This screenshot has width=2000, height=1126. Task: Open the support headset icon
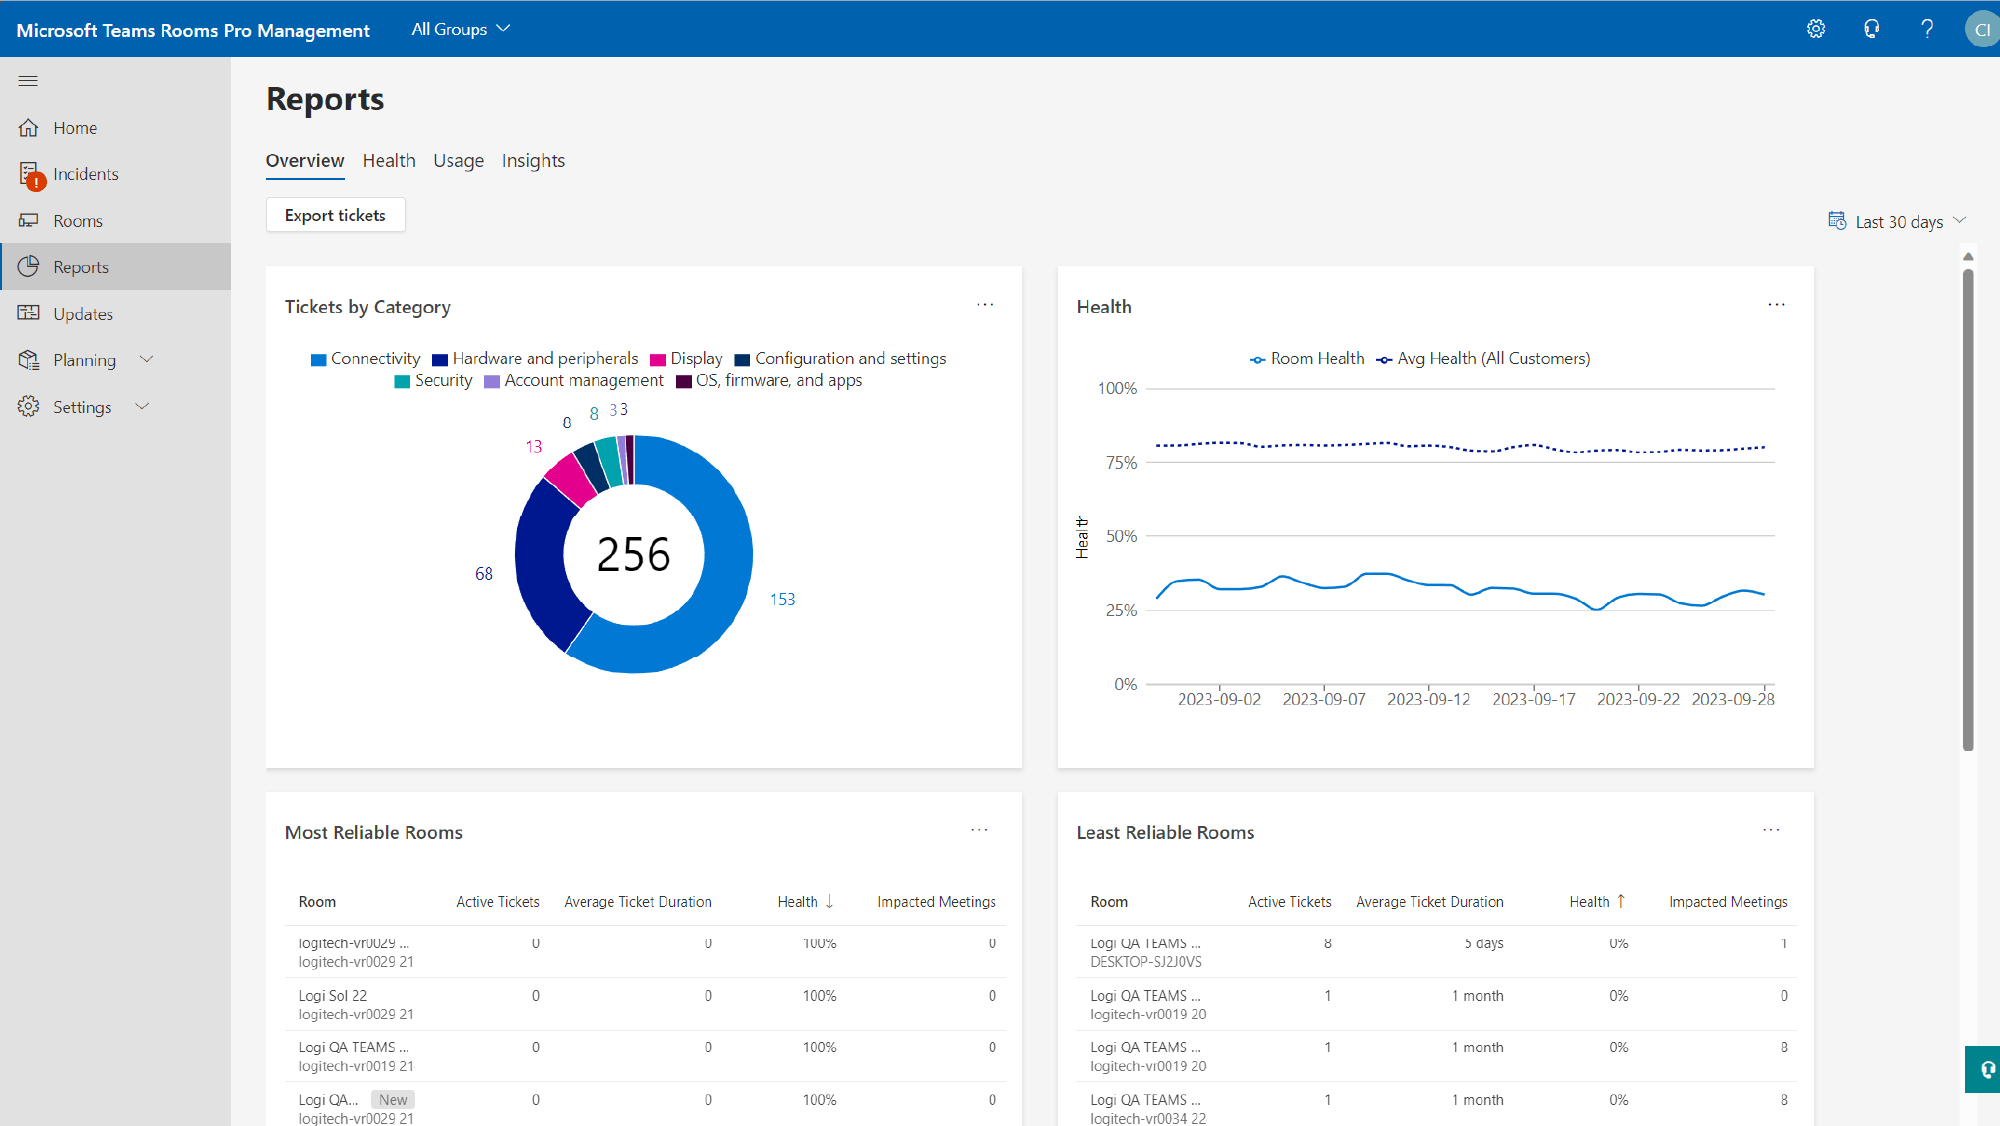(x=1871, y=29)
